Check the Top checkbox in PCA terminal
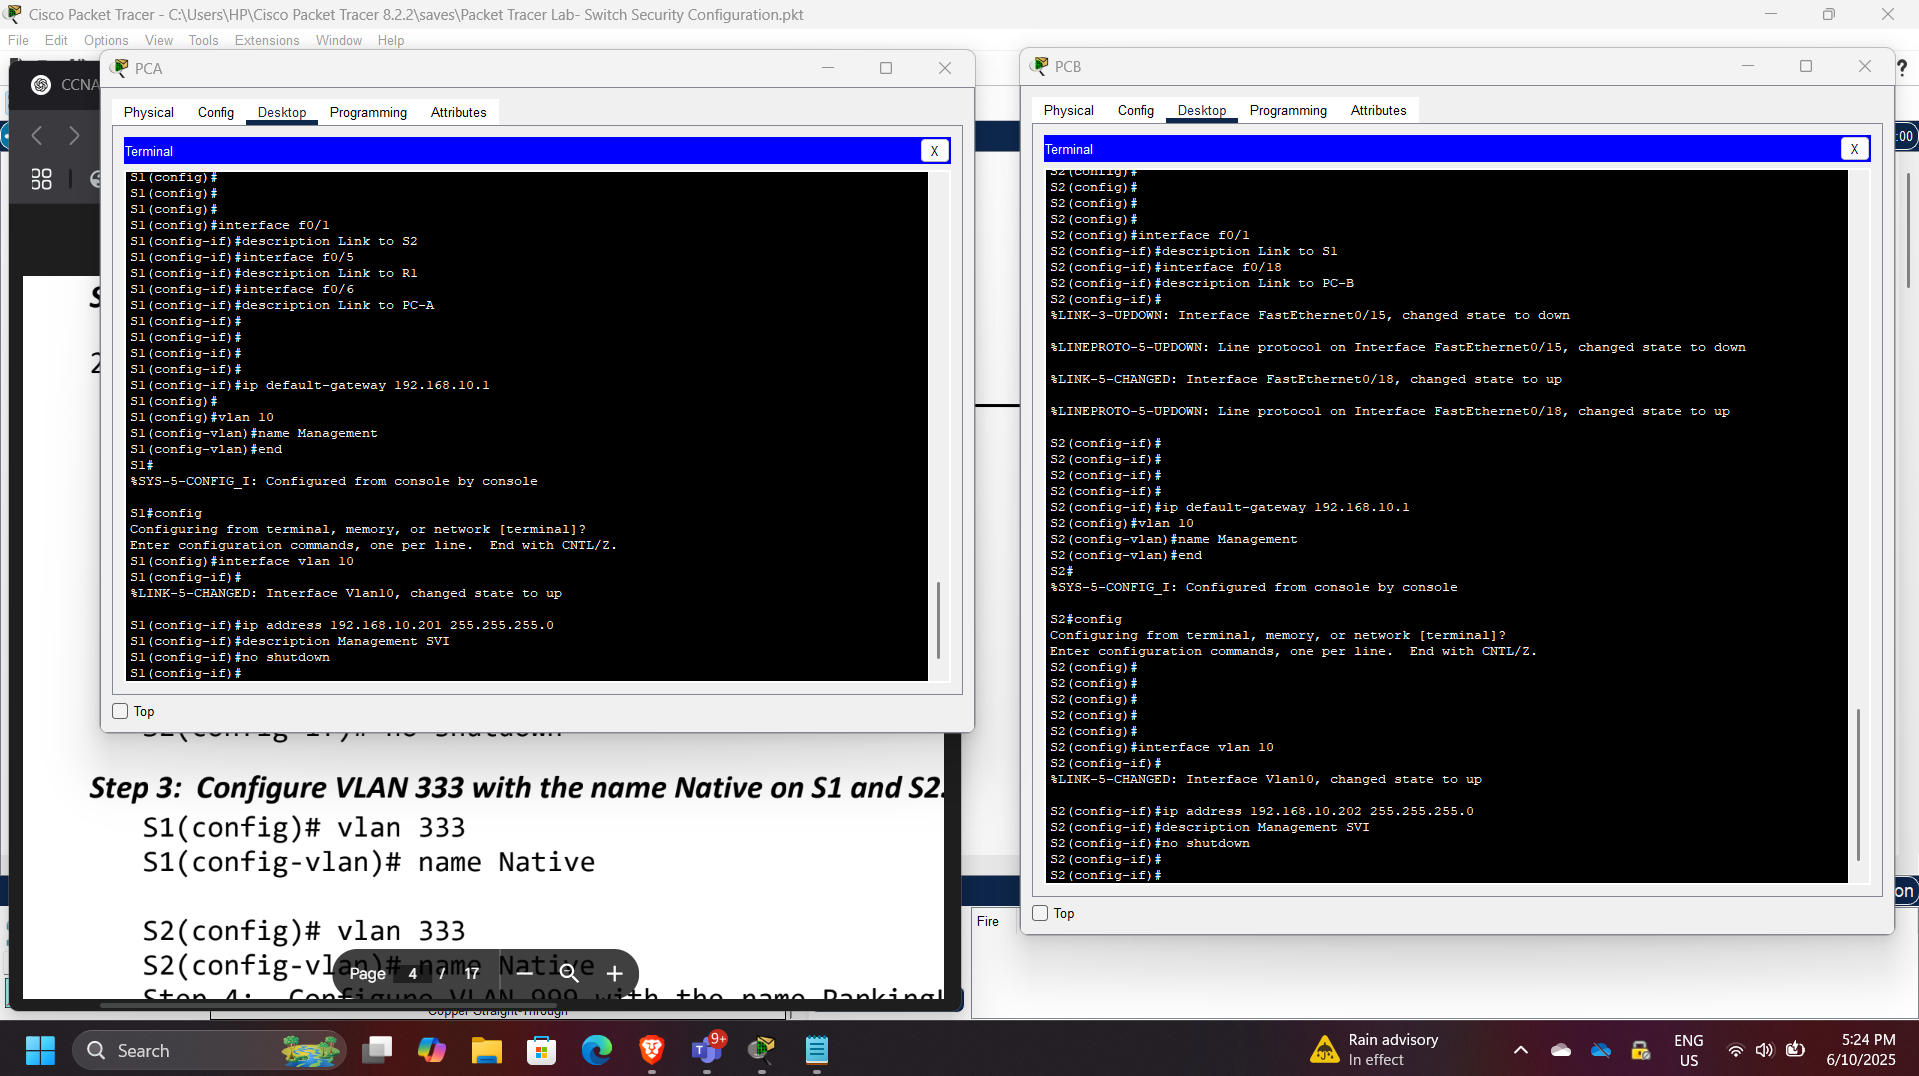Viewport: 1919px width, 1076px height. pos(120,711)
